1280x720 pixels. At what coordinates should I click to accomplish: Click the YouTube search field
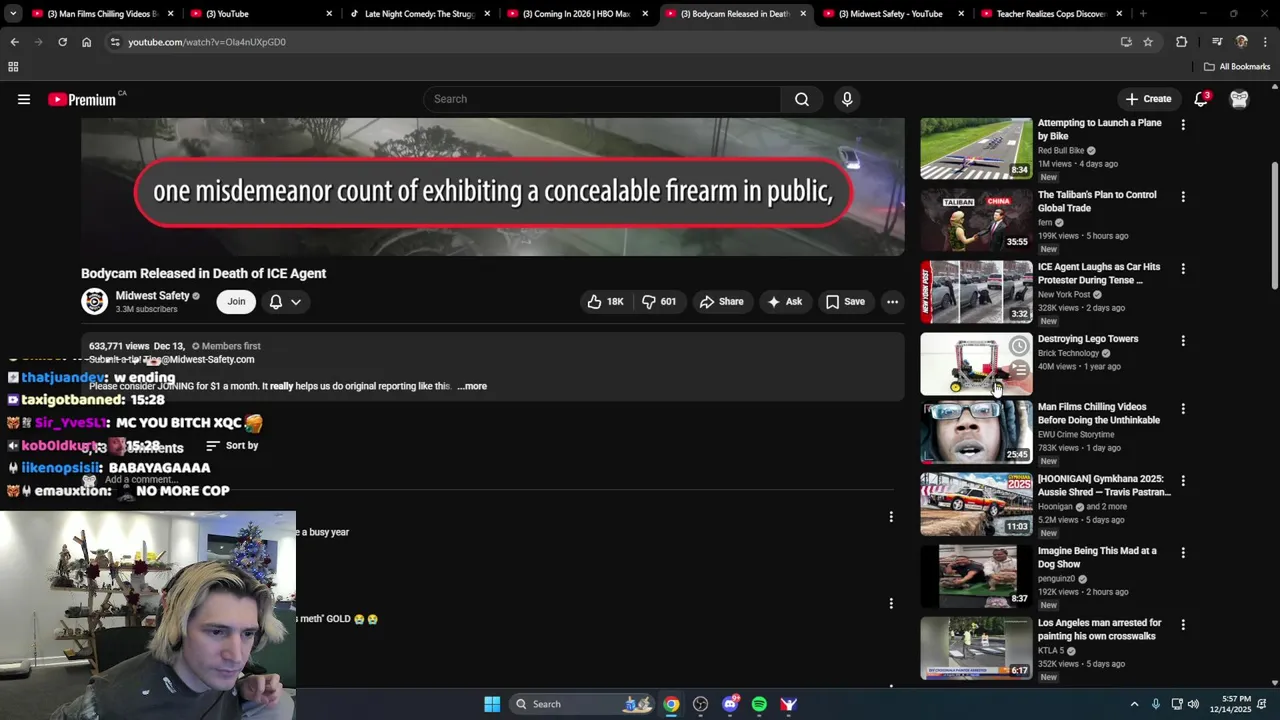click(602, 99)
